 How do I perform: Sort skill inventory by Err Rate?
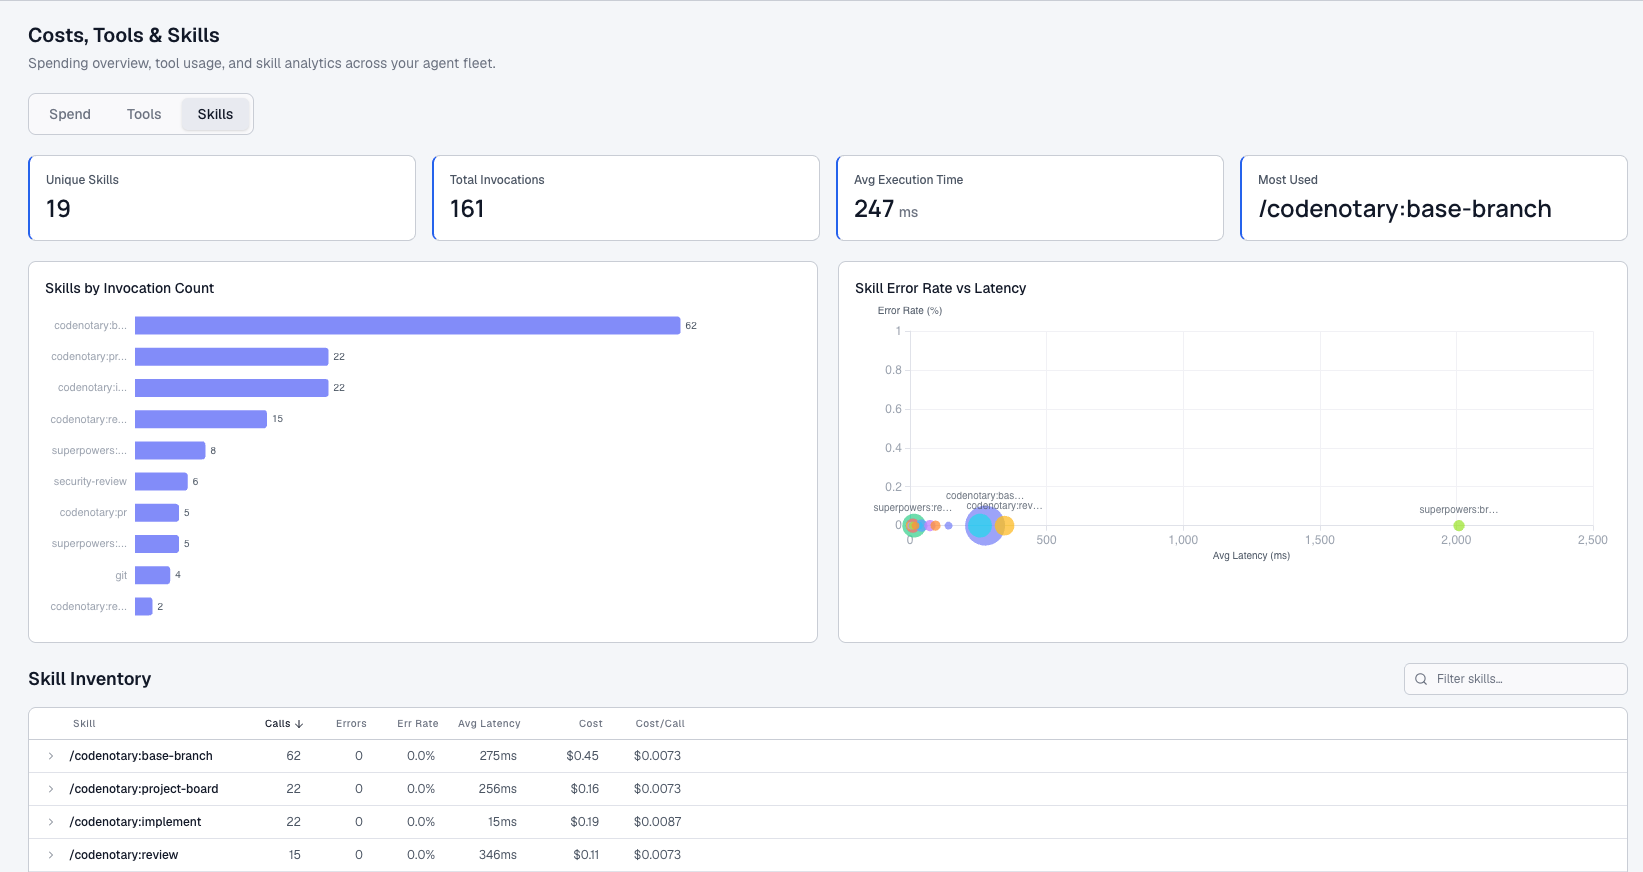coord(417,724)
